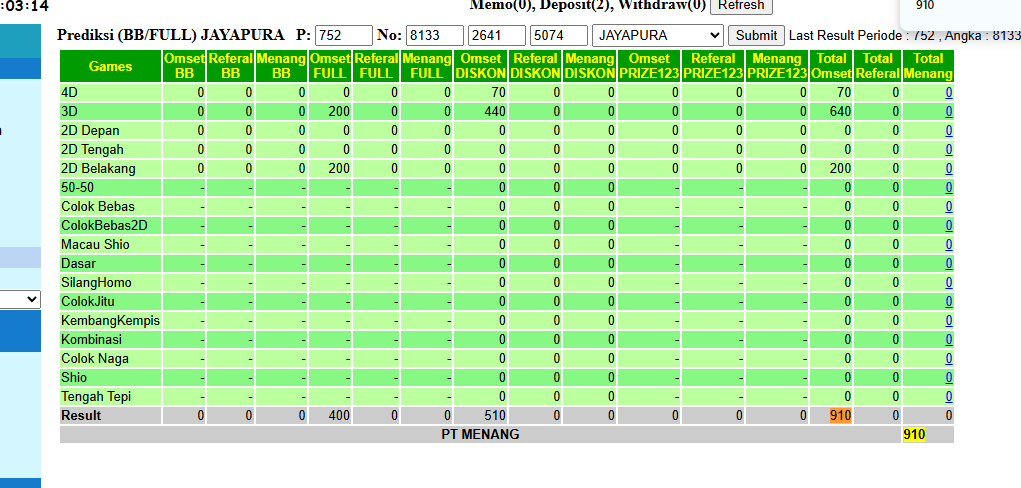The image size is (1021, 488).
Task: Open Total Menang link for Colok Bebas
Action: click(x=949, y=207)
